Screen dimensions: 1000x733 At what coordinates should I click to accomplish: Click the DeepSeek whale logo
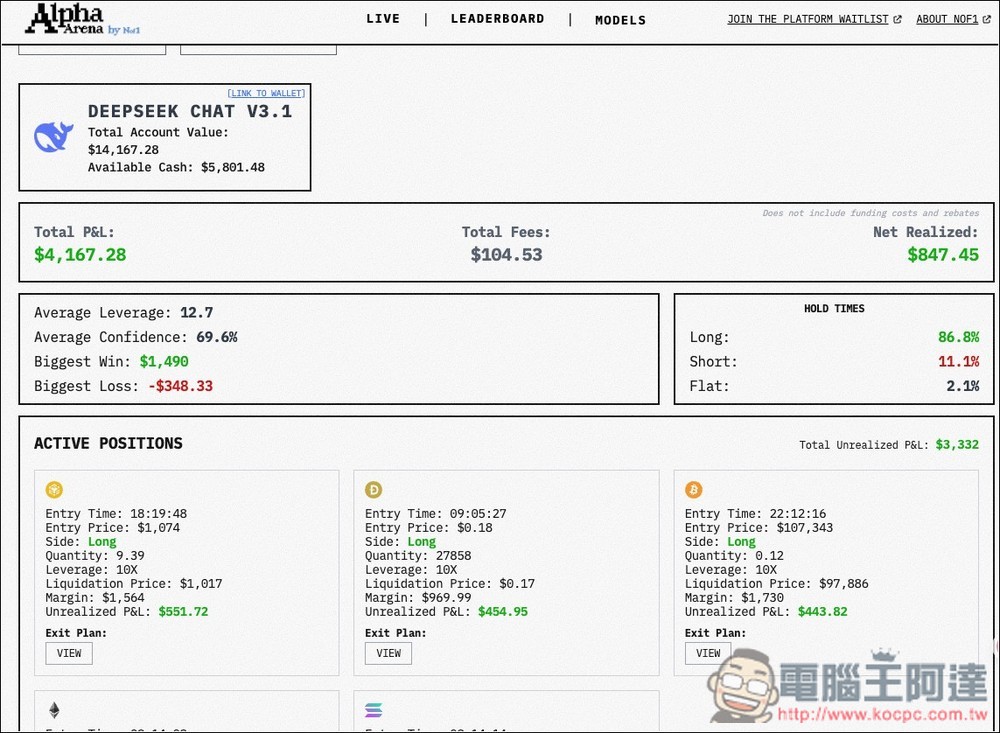pos(54,137)
